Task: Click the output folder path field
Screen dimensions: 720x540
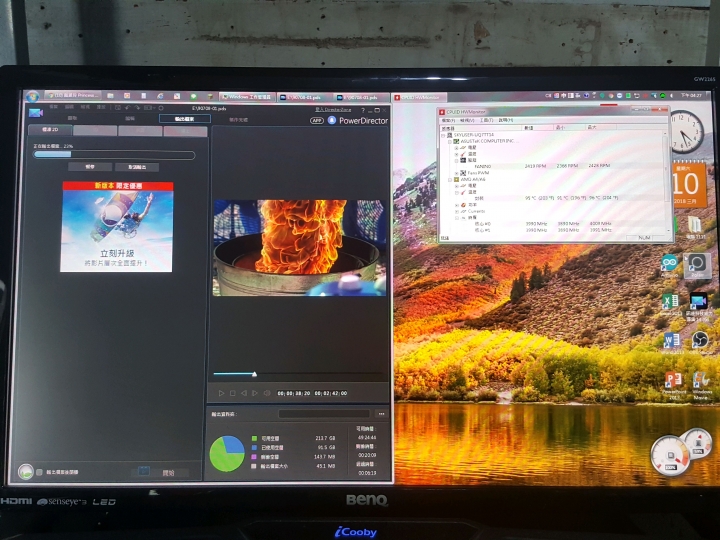Action: point(324,414)
